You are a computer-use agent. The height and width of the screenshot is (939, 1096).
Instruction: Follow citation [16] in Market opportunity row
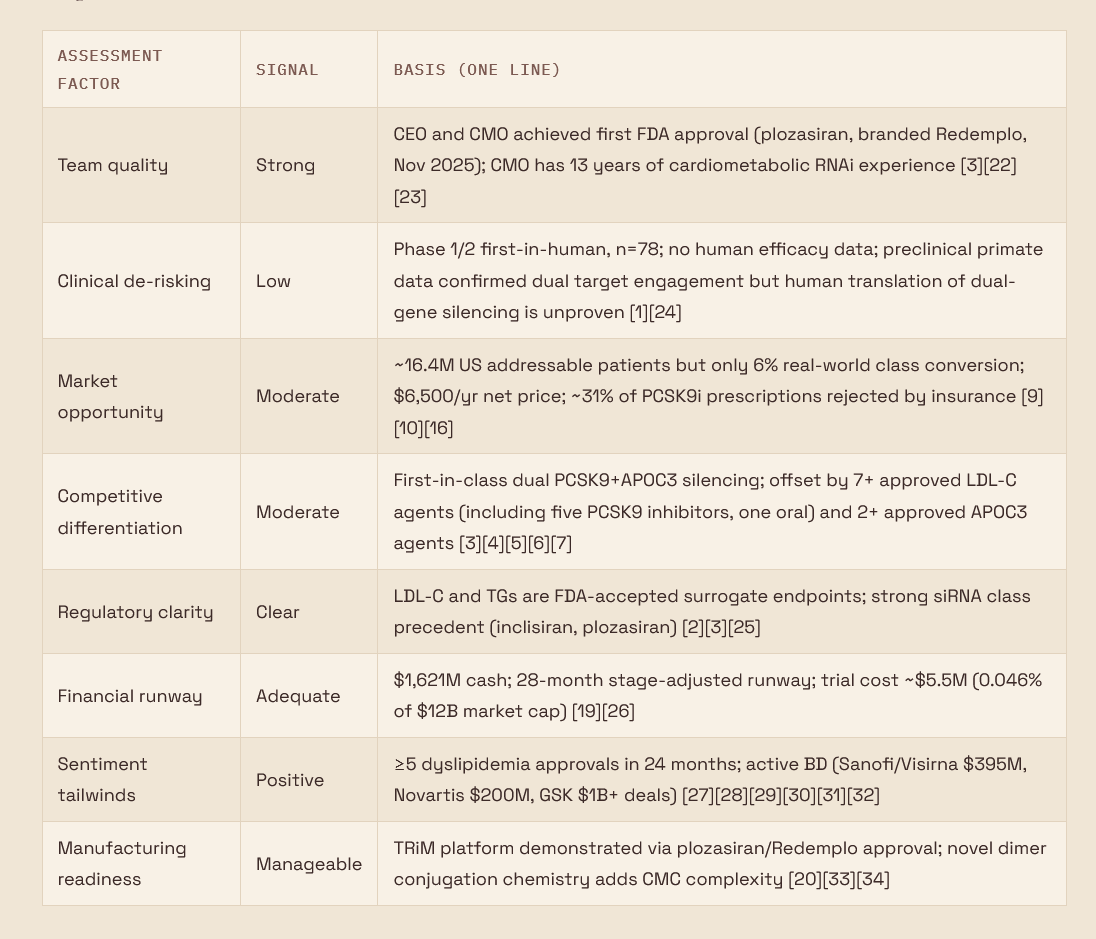coord(438,428)
